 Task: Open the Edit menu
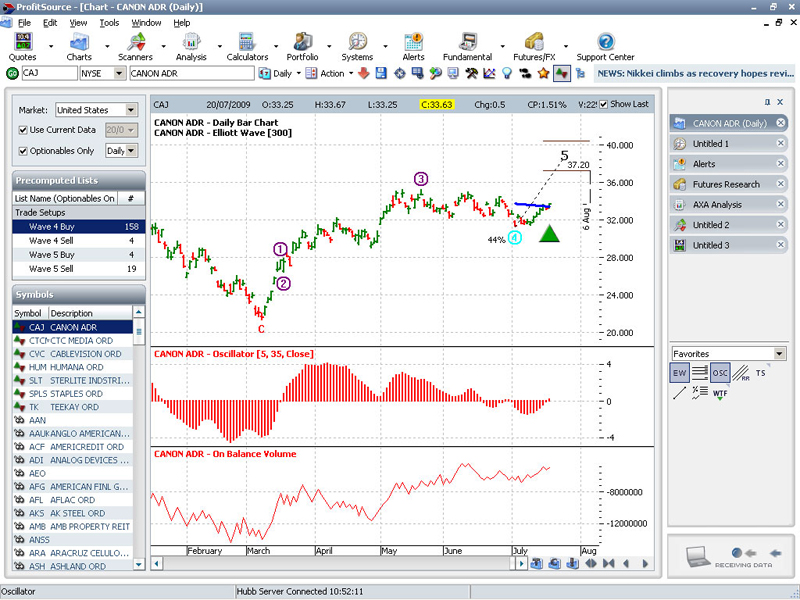[50, 23]
